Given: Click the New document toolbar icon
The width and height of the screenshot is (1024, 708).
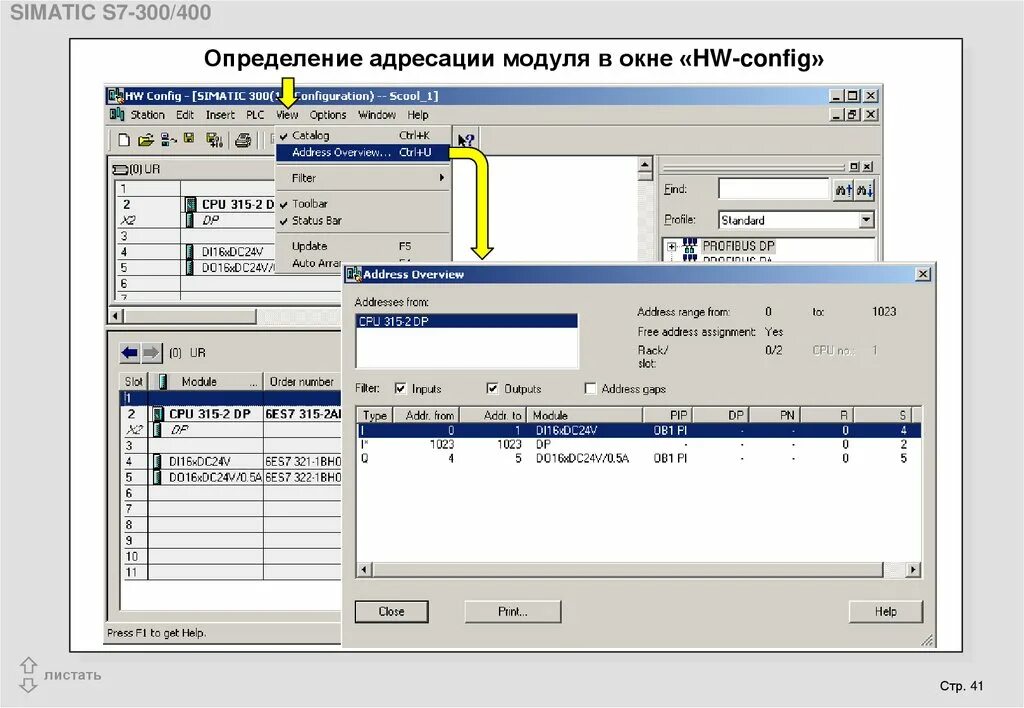Looking at the screenshot, I should click(124, 139).
